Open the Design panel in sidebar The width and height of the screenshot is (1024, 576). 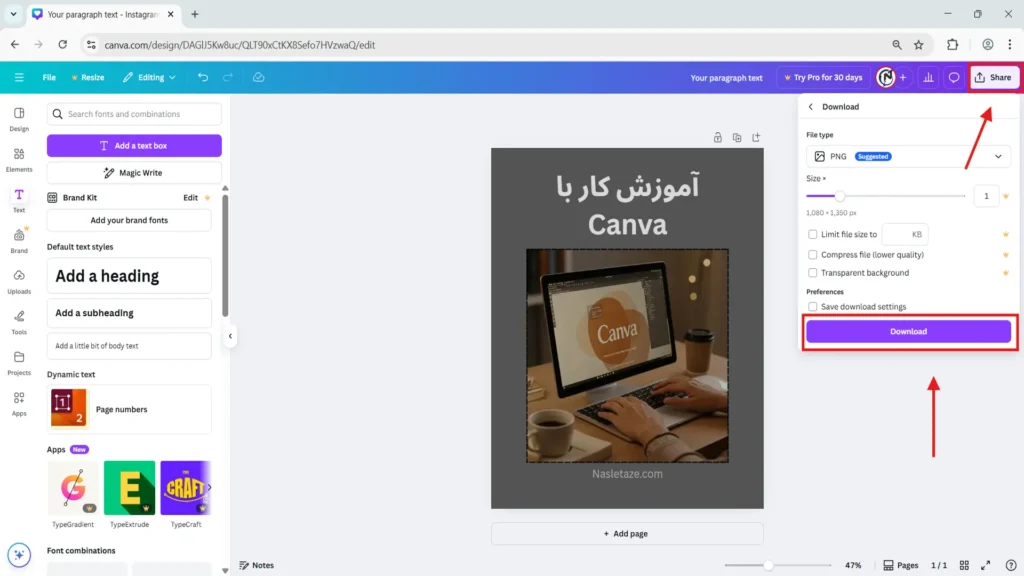coord(19,120)
